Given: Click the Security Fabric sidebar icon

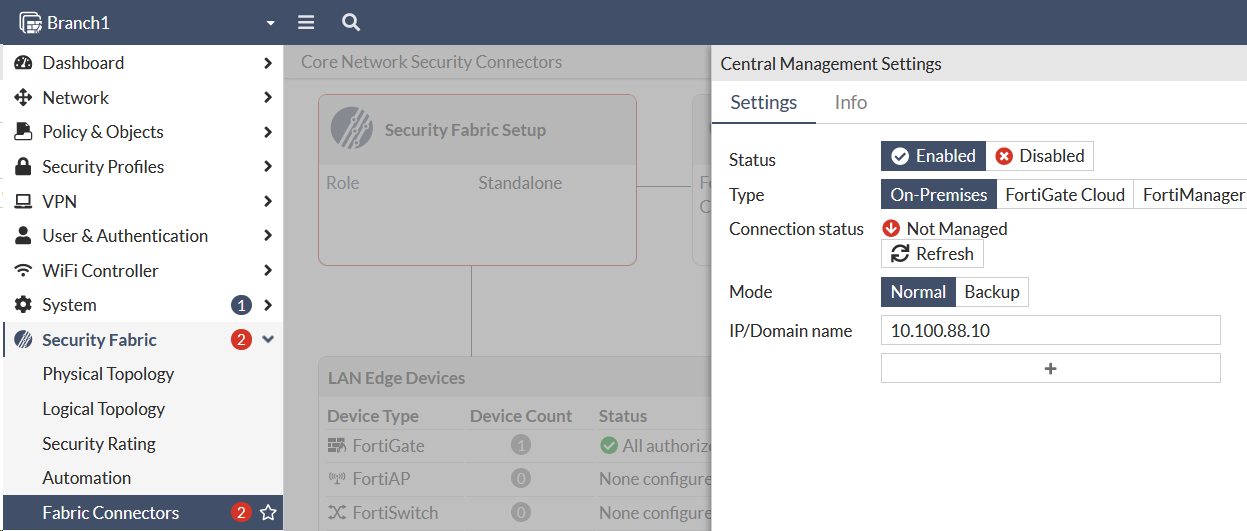Looking at the screenshot, I should [23, 340].
